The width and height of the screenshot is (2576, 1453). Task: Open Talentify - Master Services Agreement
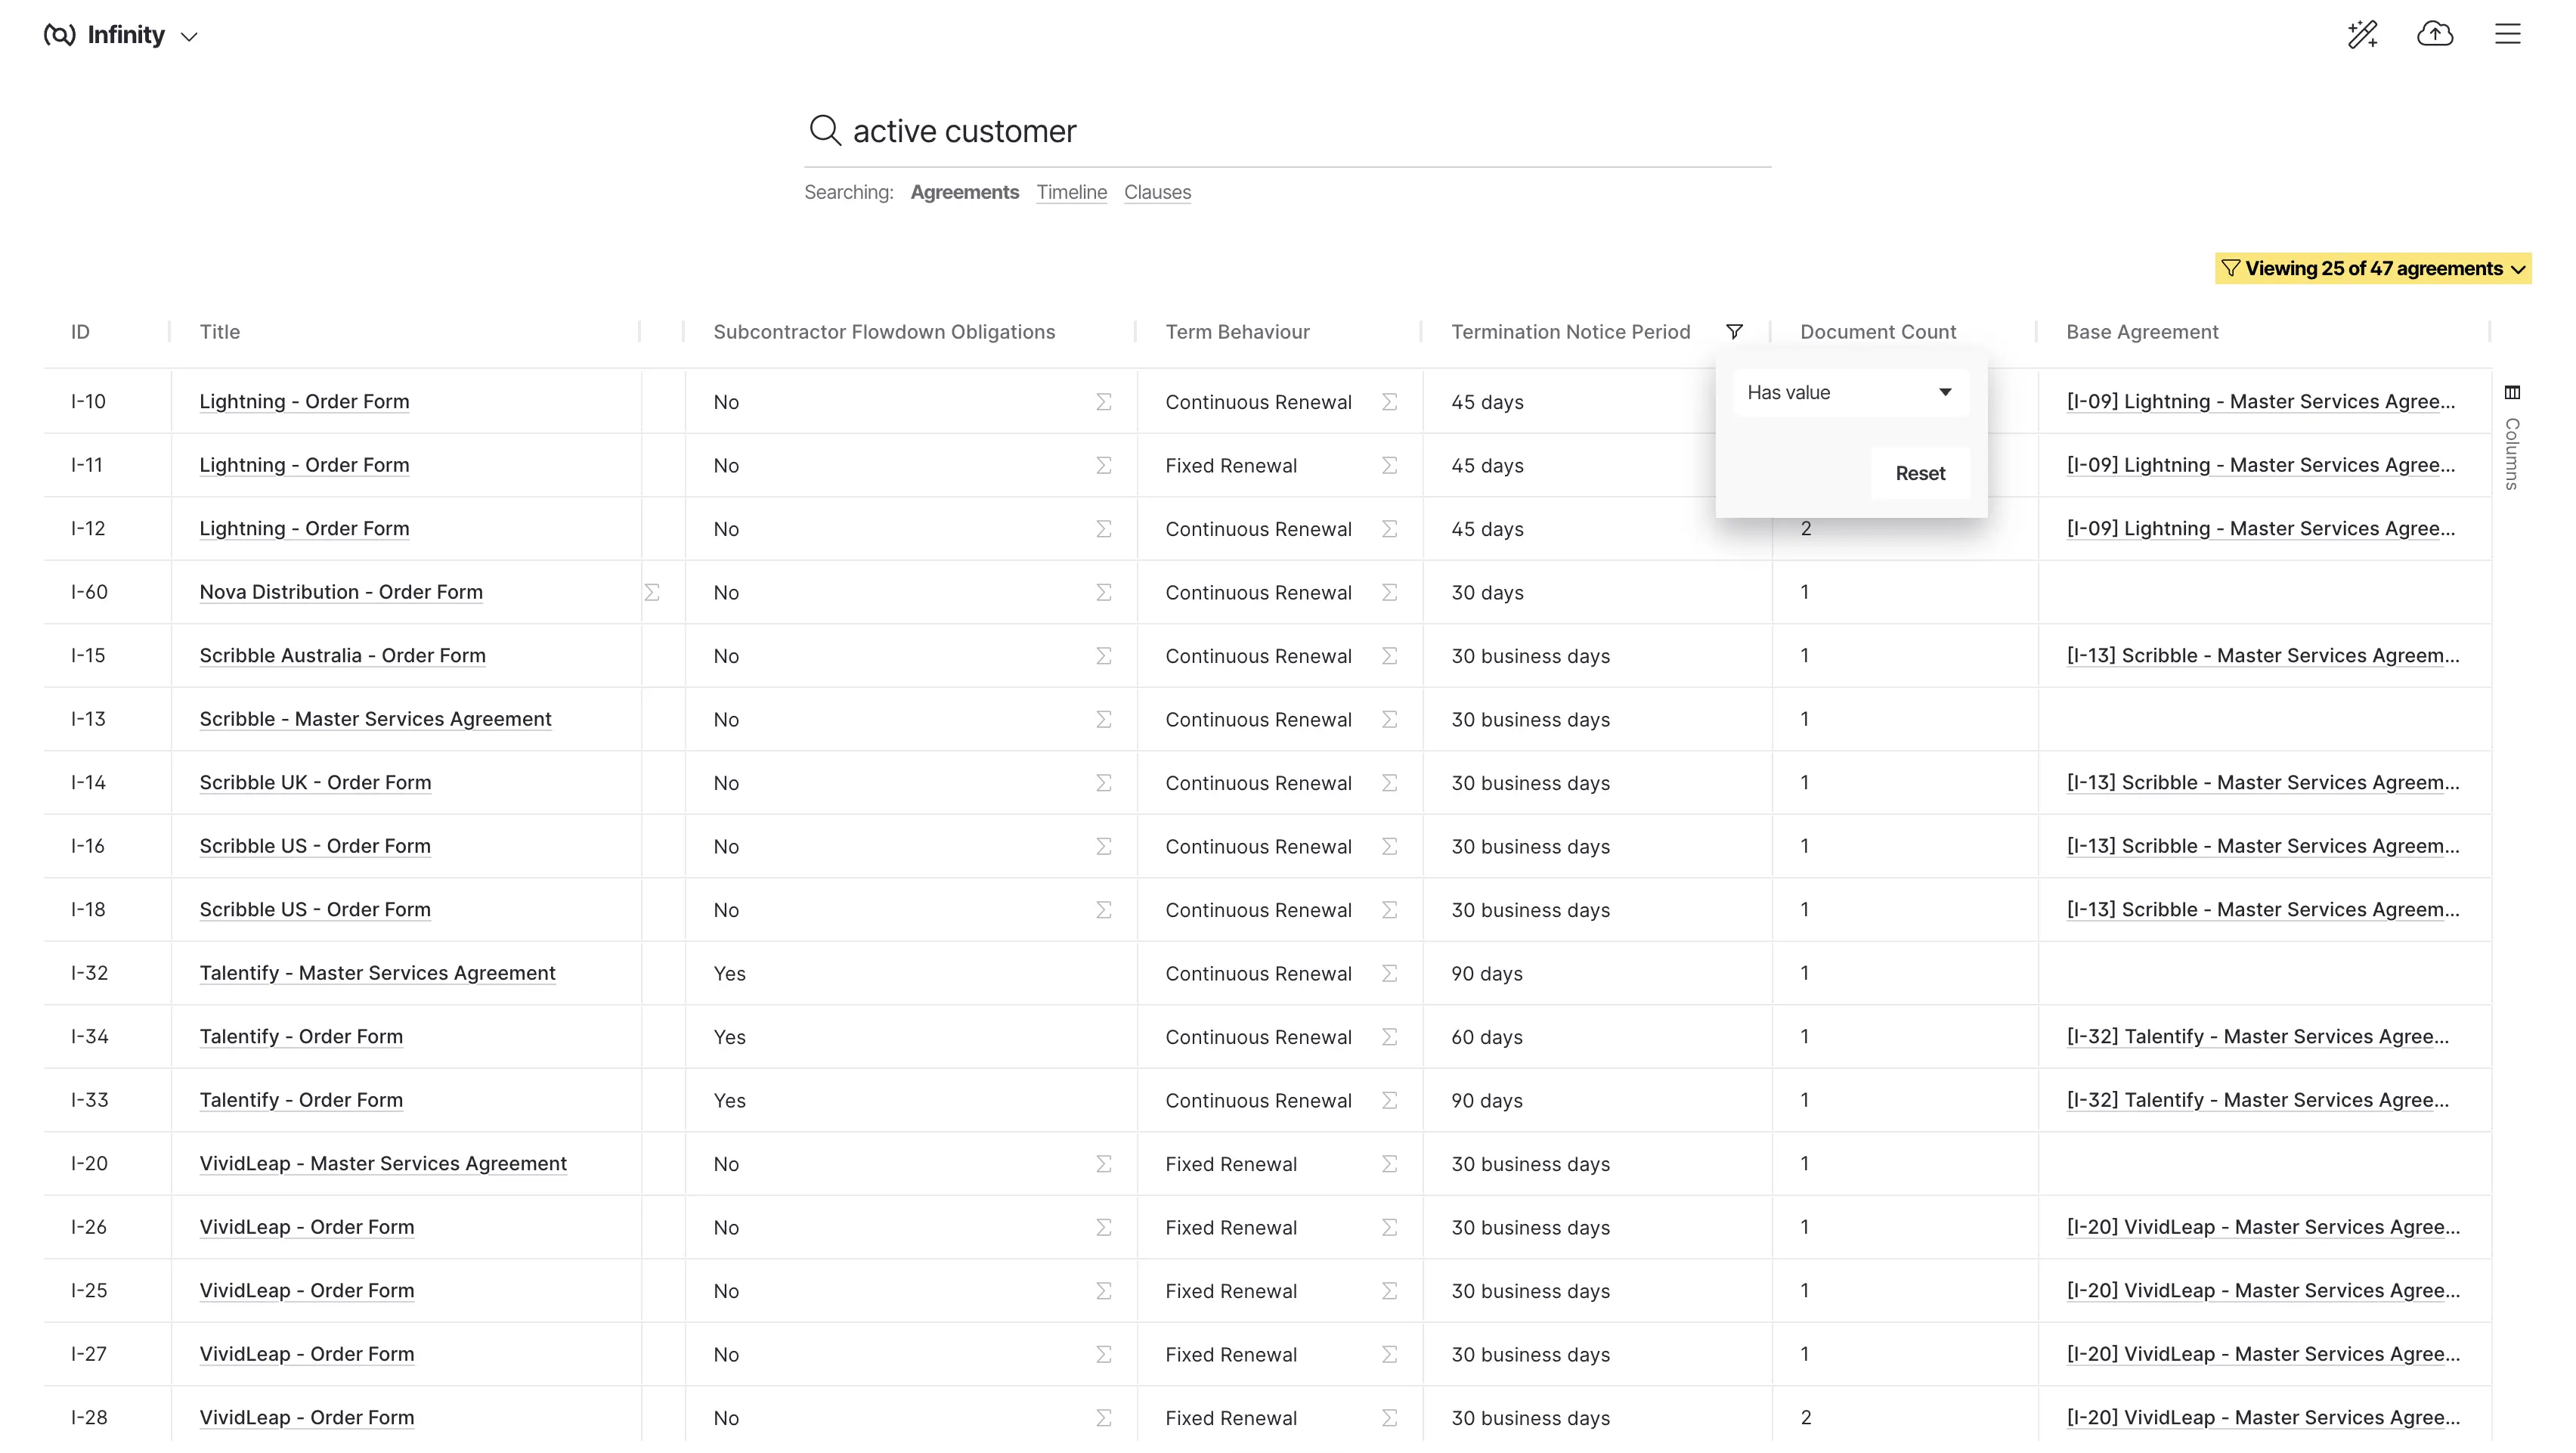[377, 973]
